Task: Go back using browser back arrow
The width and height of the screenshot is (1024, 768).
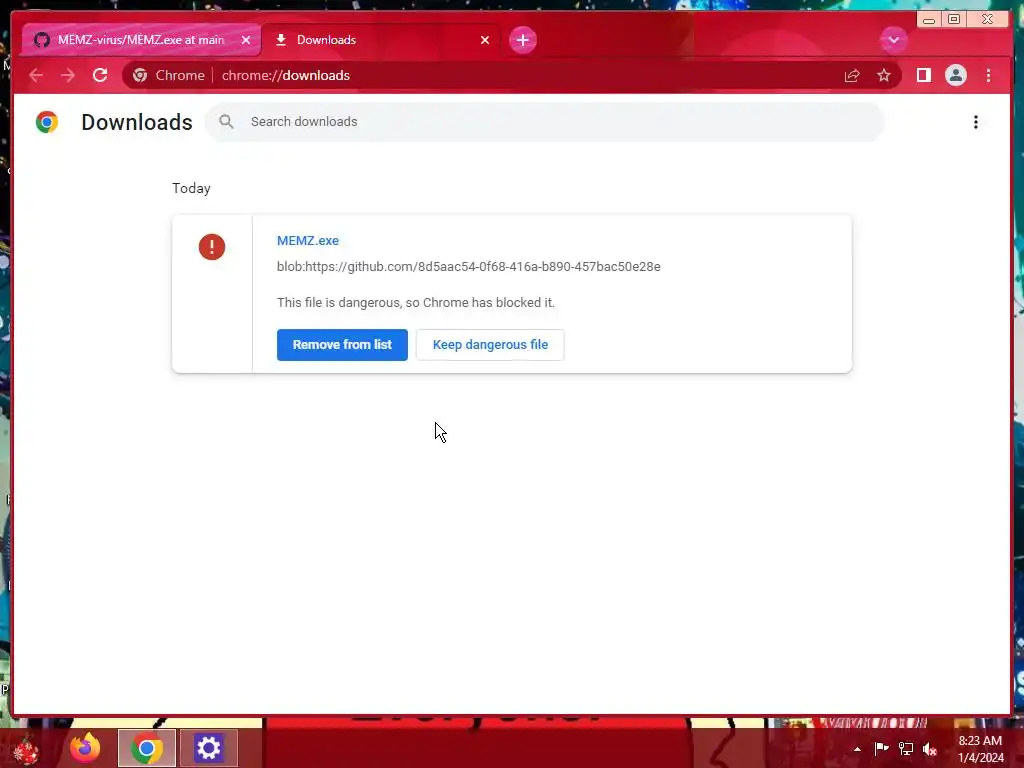Action: pyautogui.click(x=36, y=76)
